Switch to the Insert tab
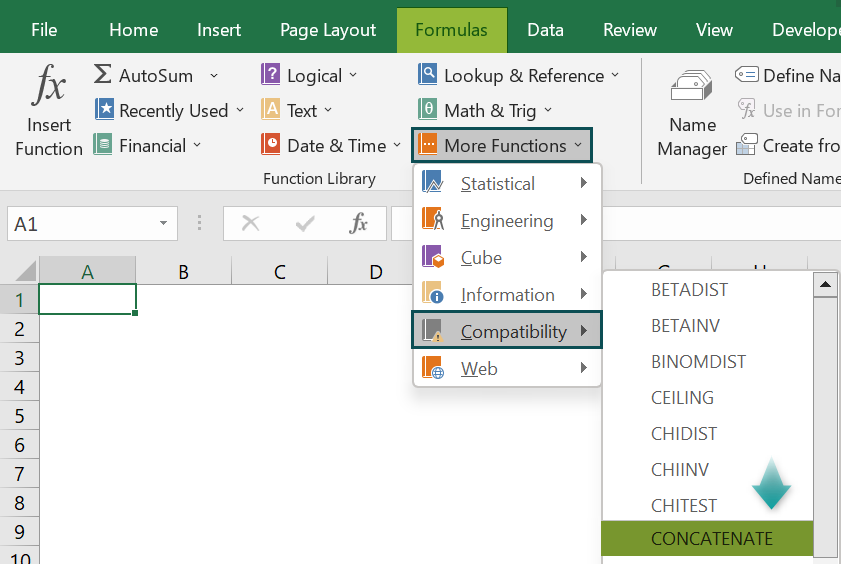841x564 pixels. (219, 30)
